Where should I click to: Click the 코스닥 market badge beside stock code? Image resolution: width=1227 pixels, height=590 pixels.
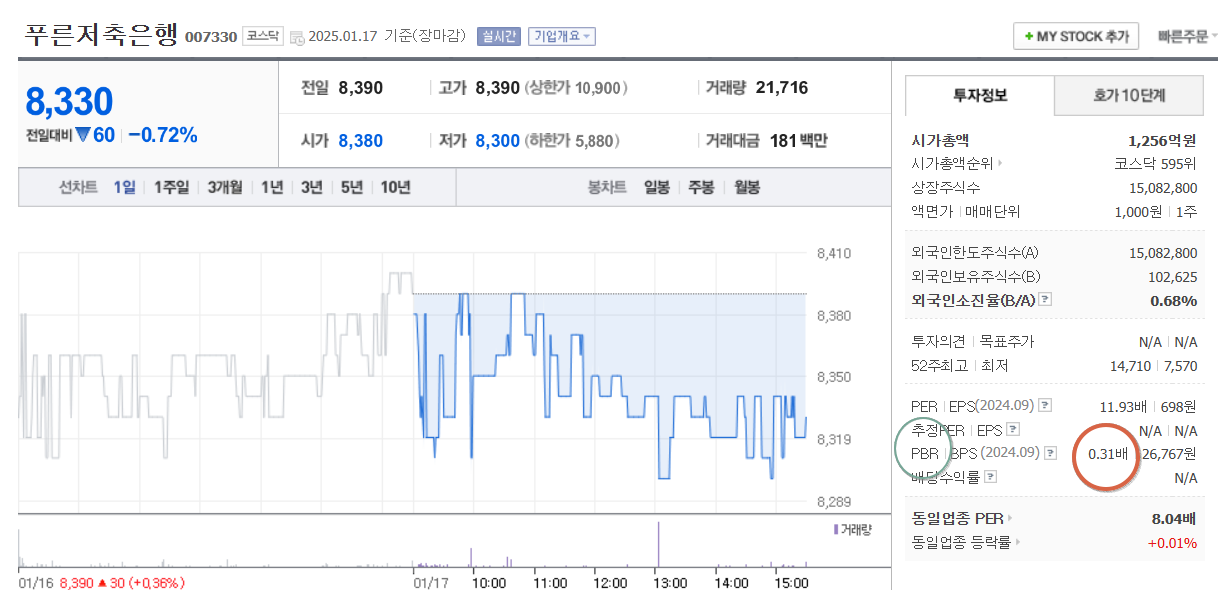pyautogui.click(x=263, y=36)
